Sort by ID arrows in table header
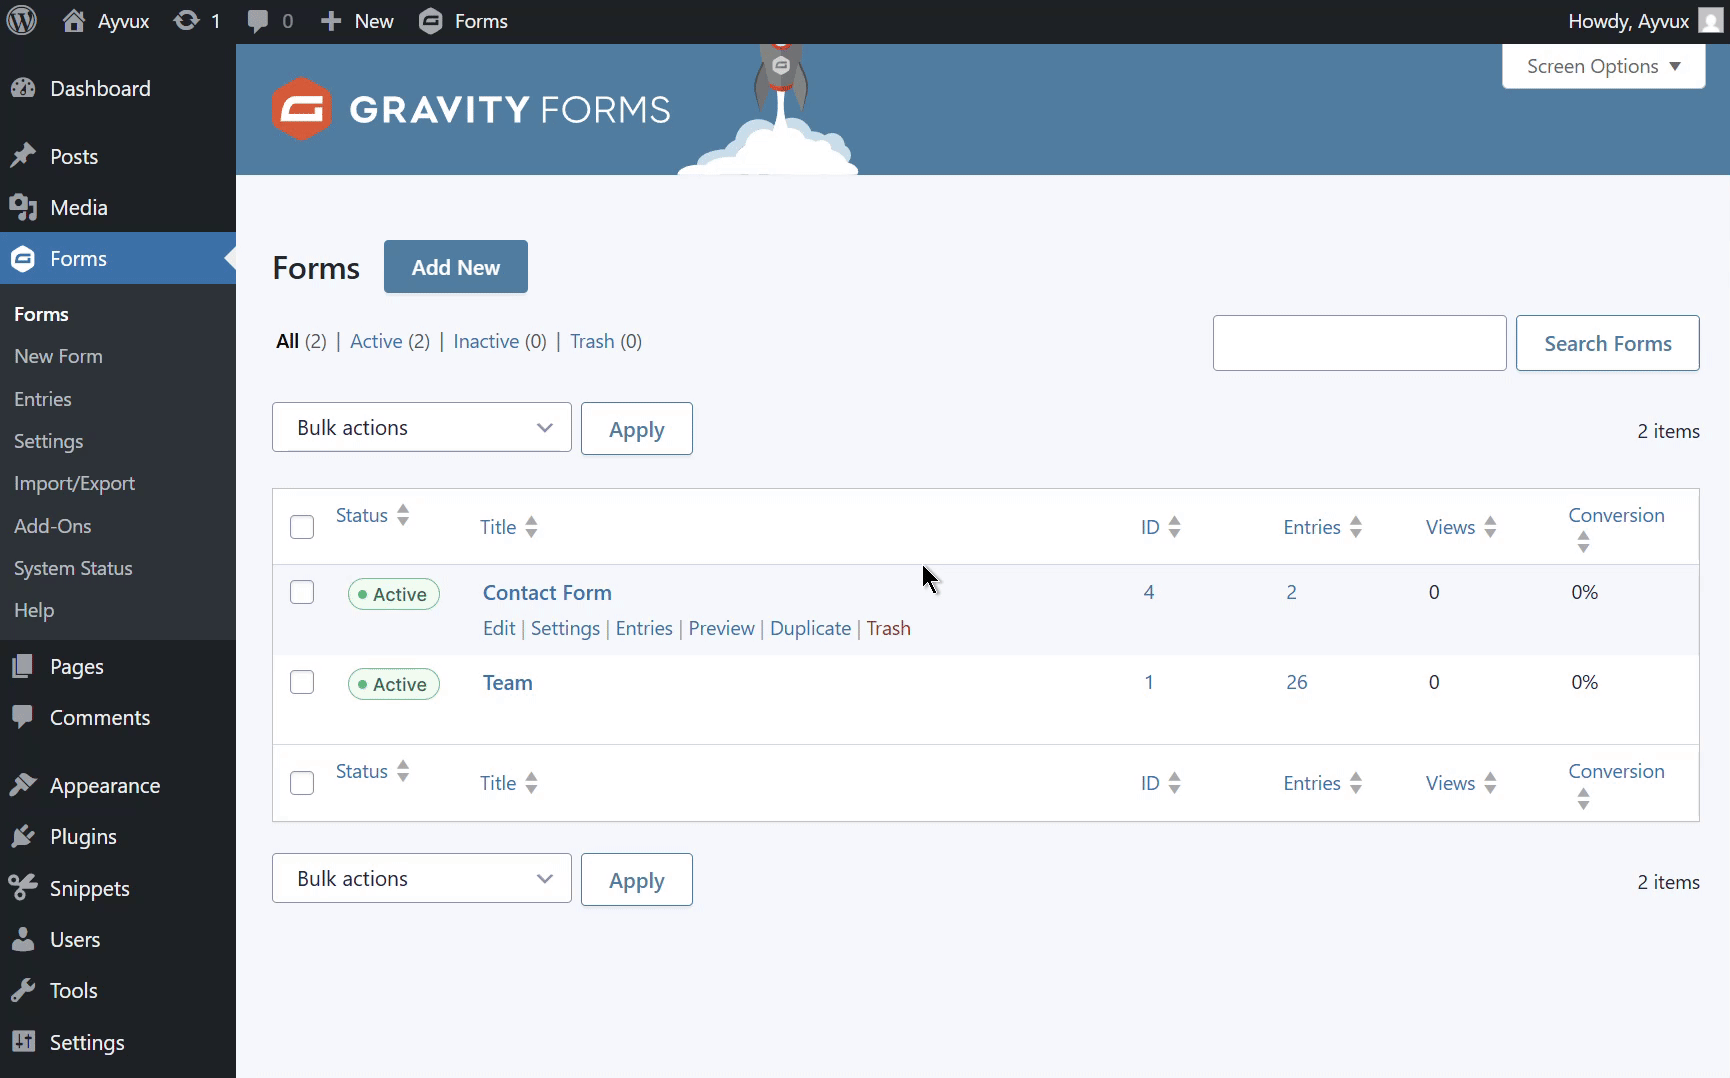Screen dimensions: 1730x1078 tap(1174, 527)
